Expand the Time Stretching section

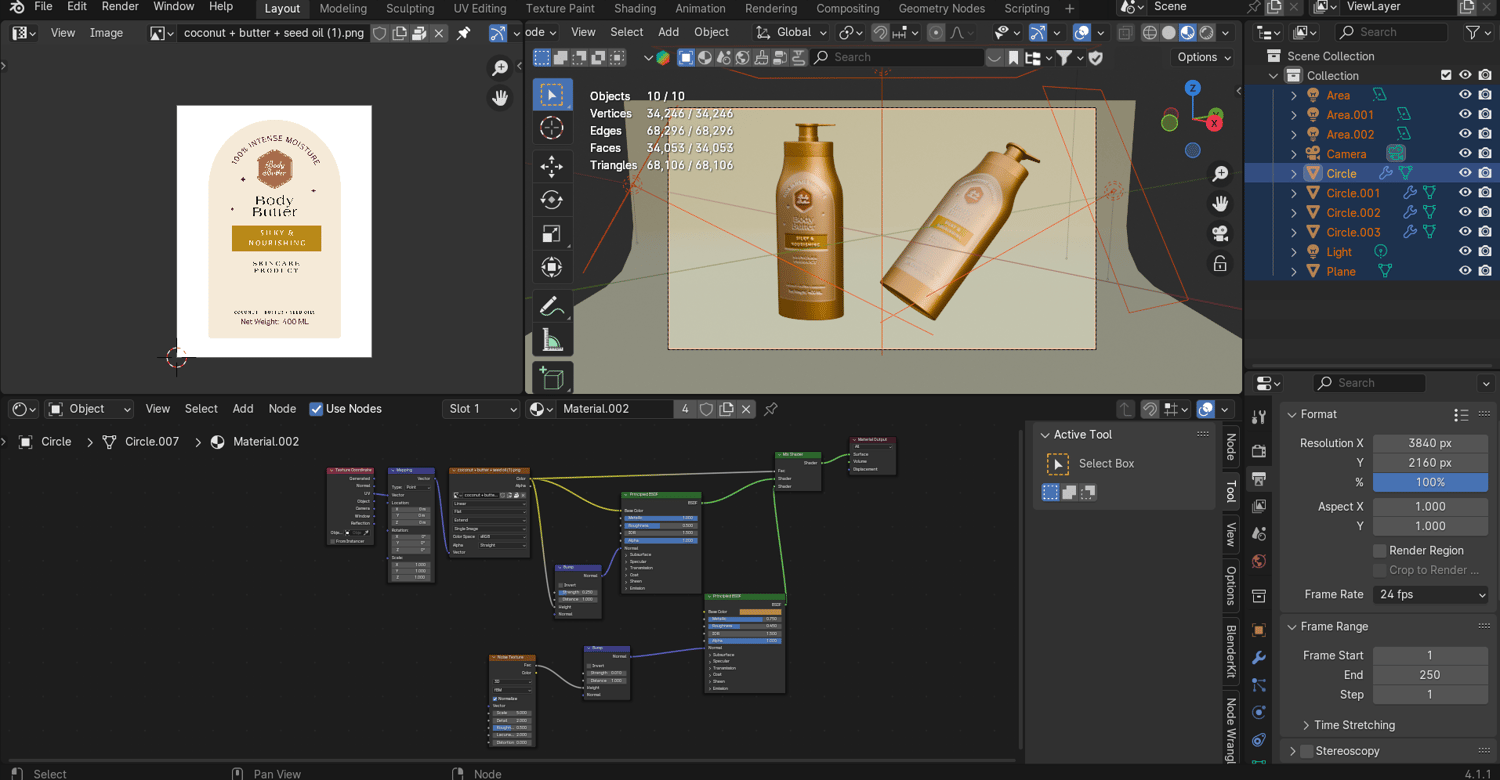click(x=1354, y=725)
